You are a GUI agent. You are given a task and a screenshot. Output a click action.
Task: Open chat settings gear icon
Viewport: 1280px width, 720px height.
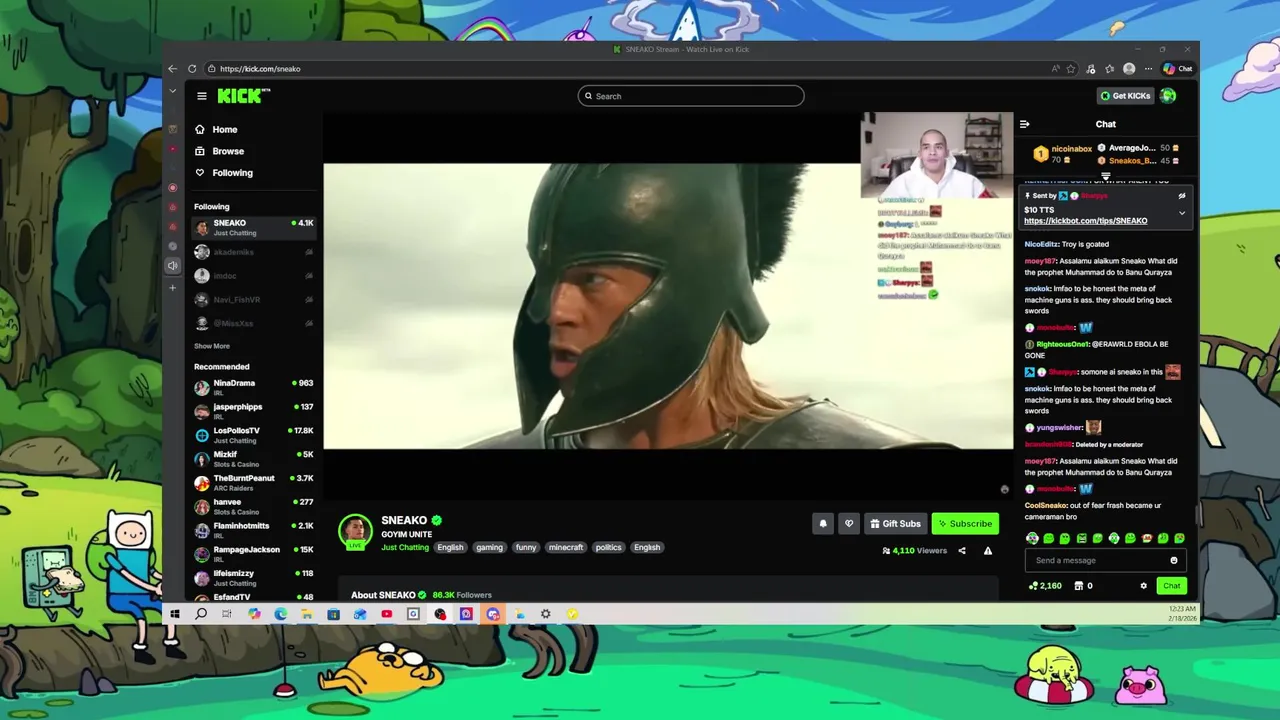coord(1144,586)
